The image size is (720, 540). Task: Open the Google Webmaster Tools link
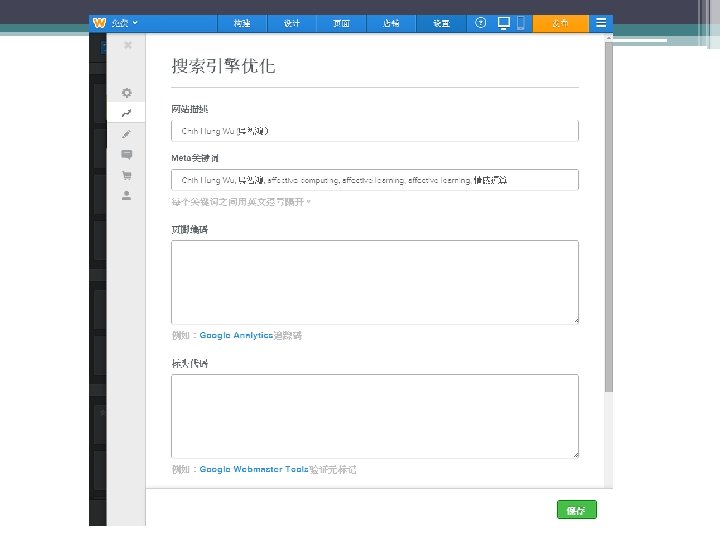coord(254,469)
